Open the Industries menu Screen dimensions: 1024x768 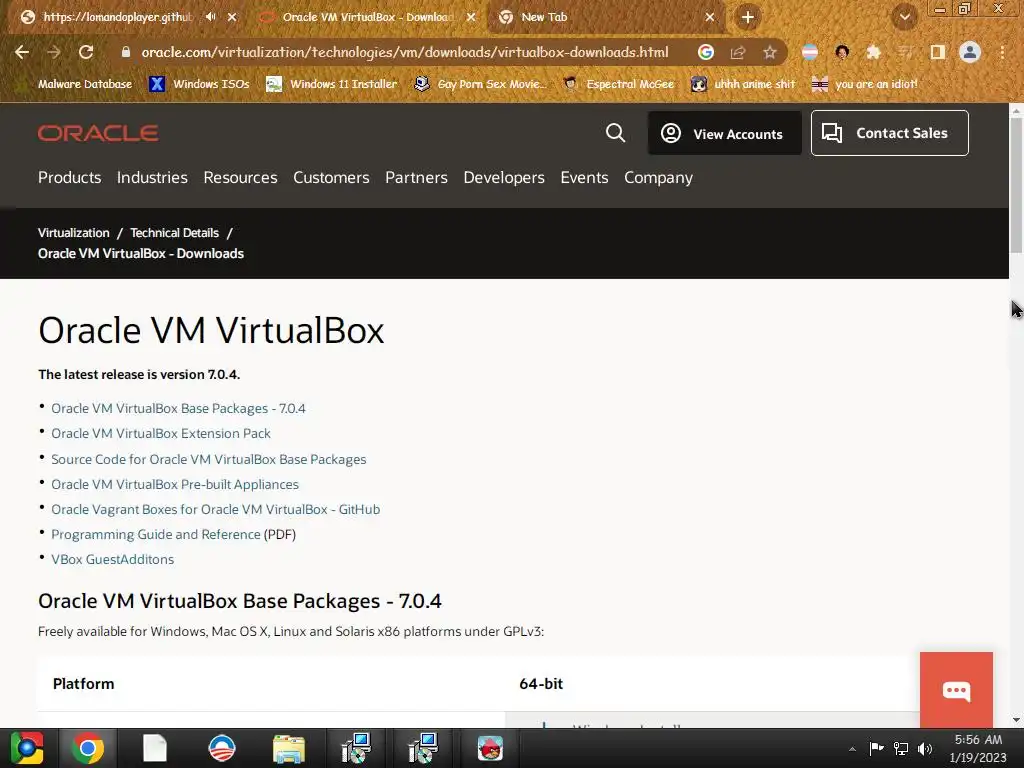point(152,178)
